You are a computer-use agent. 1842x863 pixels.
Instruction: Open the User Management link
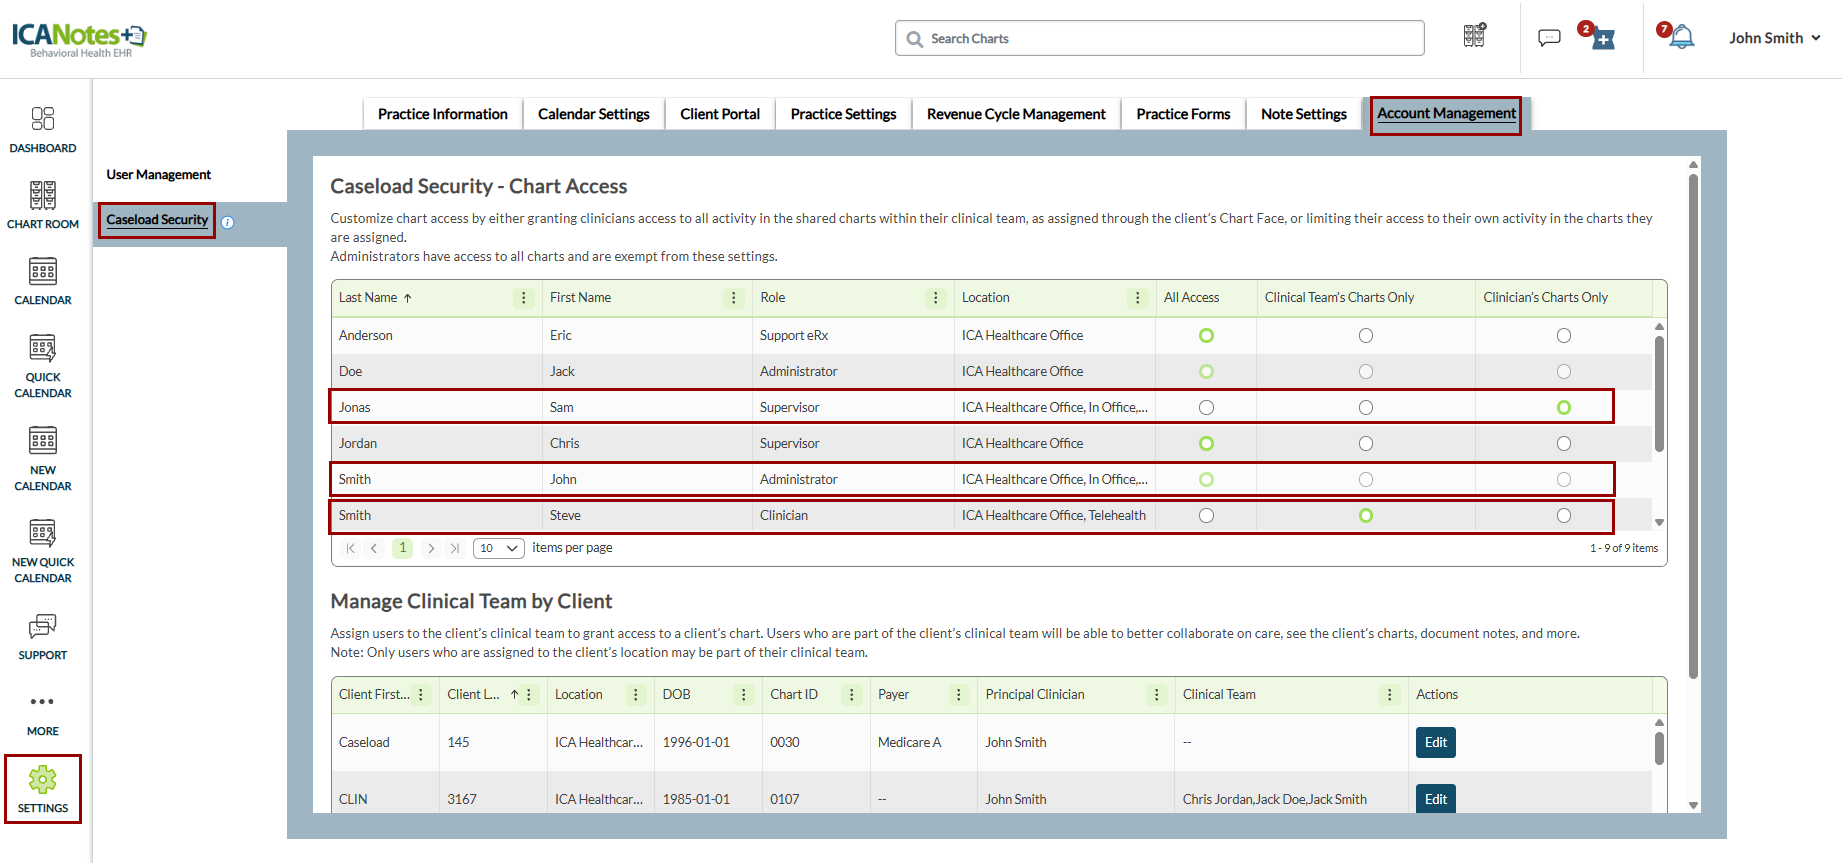pos(159,175)
